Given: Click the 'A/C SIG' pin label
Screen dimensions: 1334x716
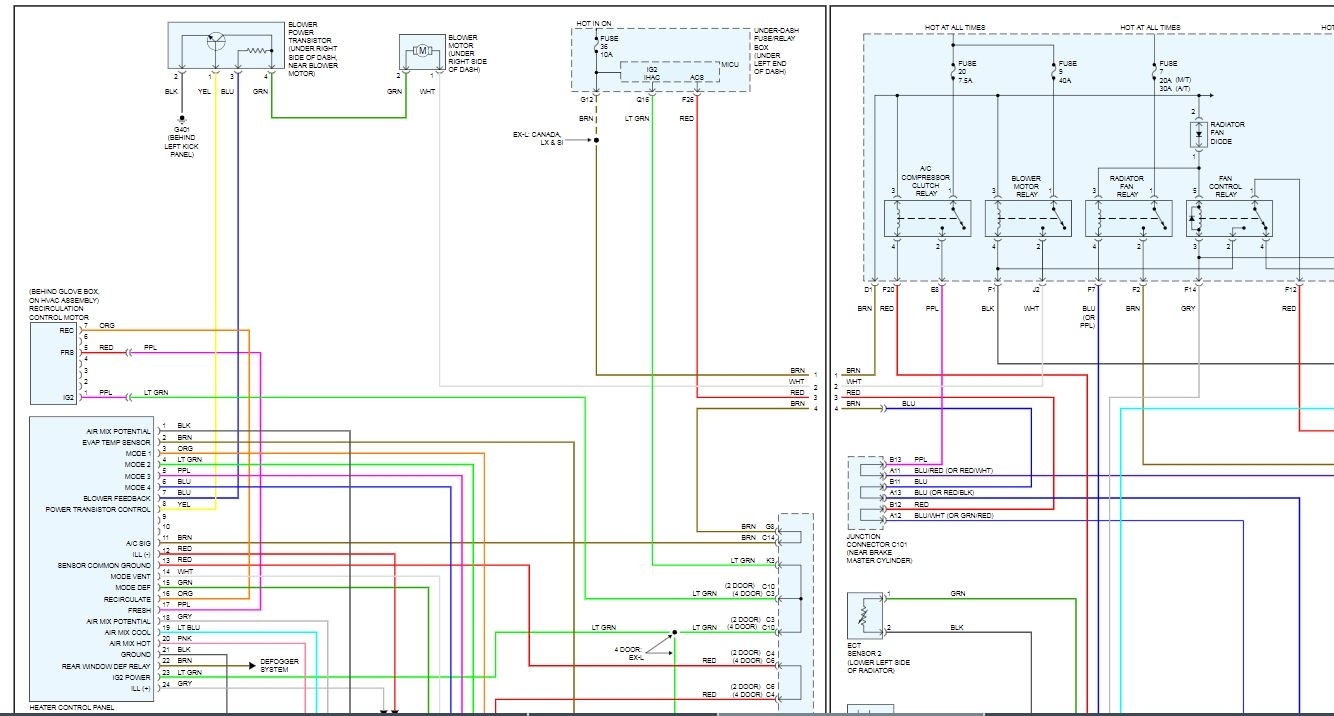Looking at the screenshot, I should pos(136,543).
